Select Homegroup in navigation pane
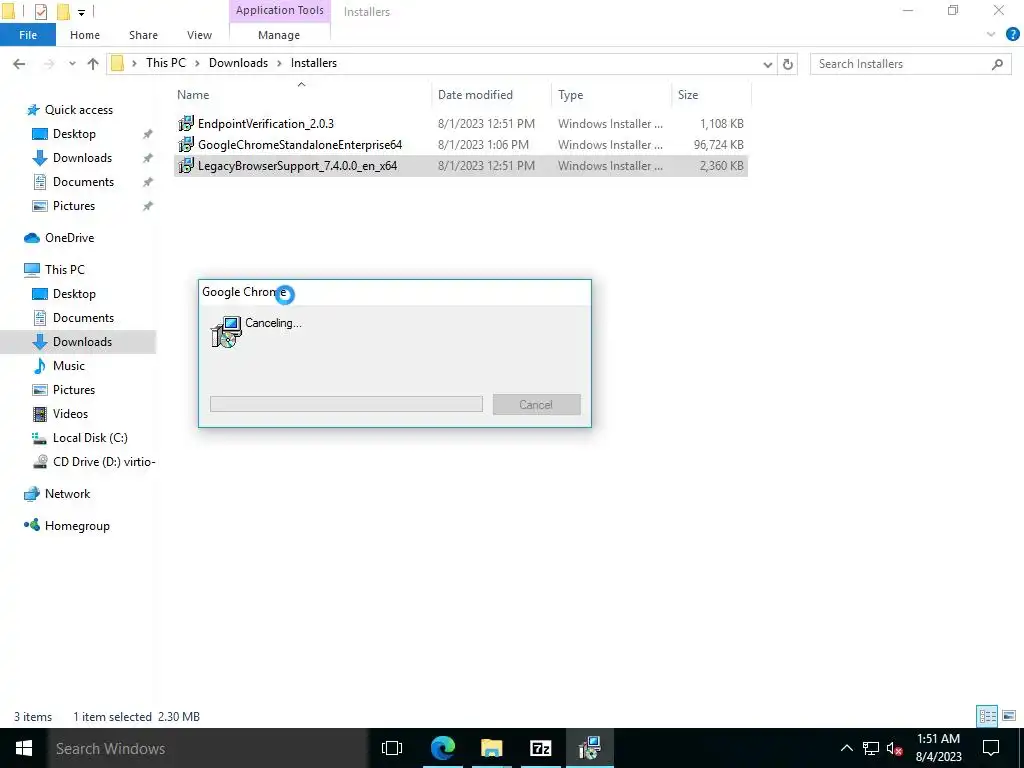The height and width of the screenshot is (768, 1024). pyautogui.click(x=77, y=526)
